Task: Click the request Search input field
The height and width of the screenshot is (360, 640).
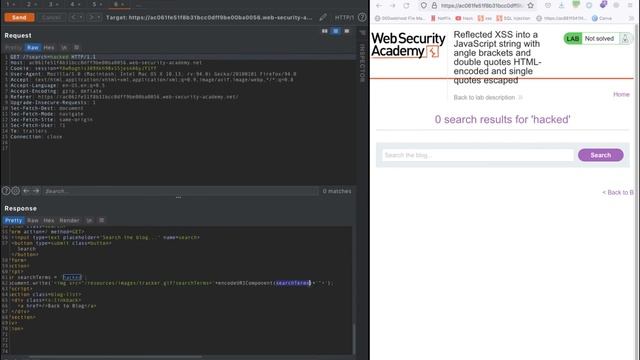Action: click(x=180, y=191)
